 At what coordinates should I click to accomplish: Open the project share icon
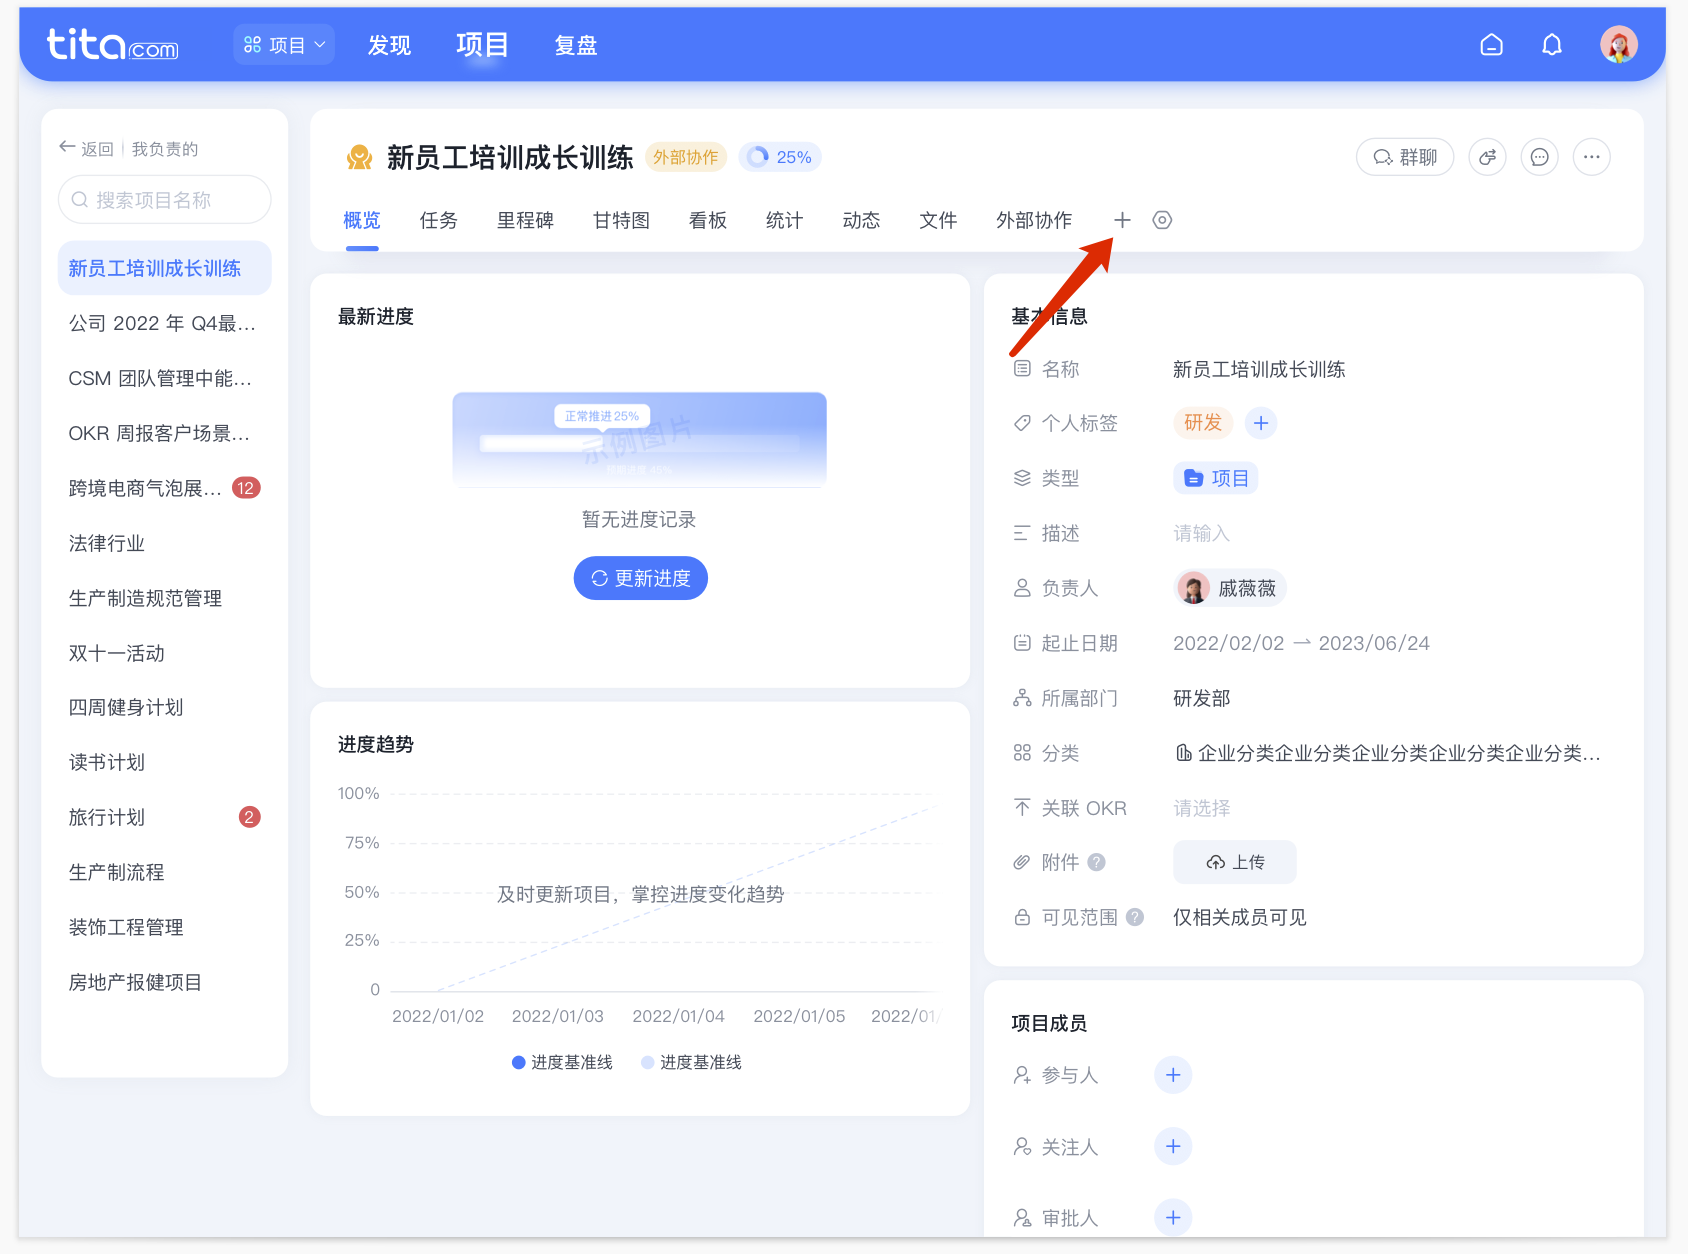(1487, 157)
